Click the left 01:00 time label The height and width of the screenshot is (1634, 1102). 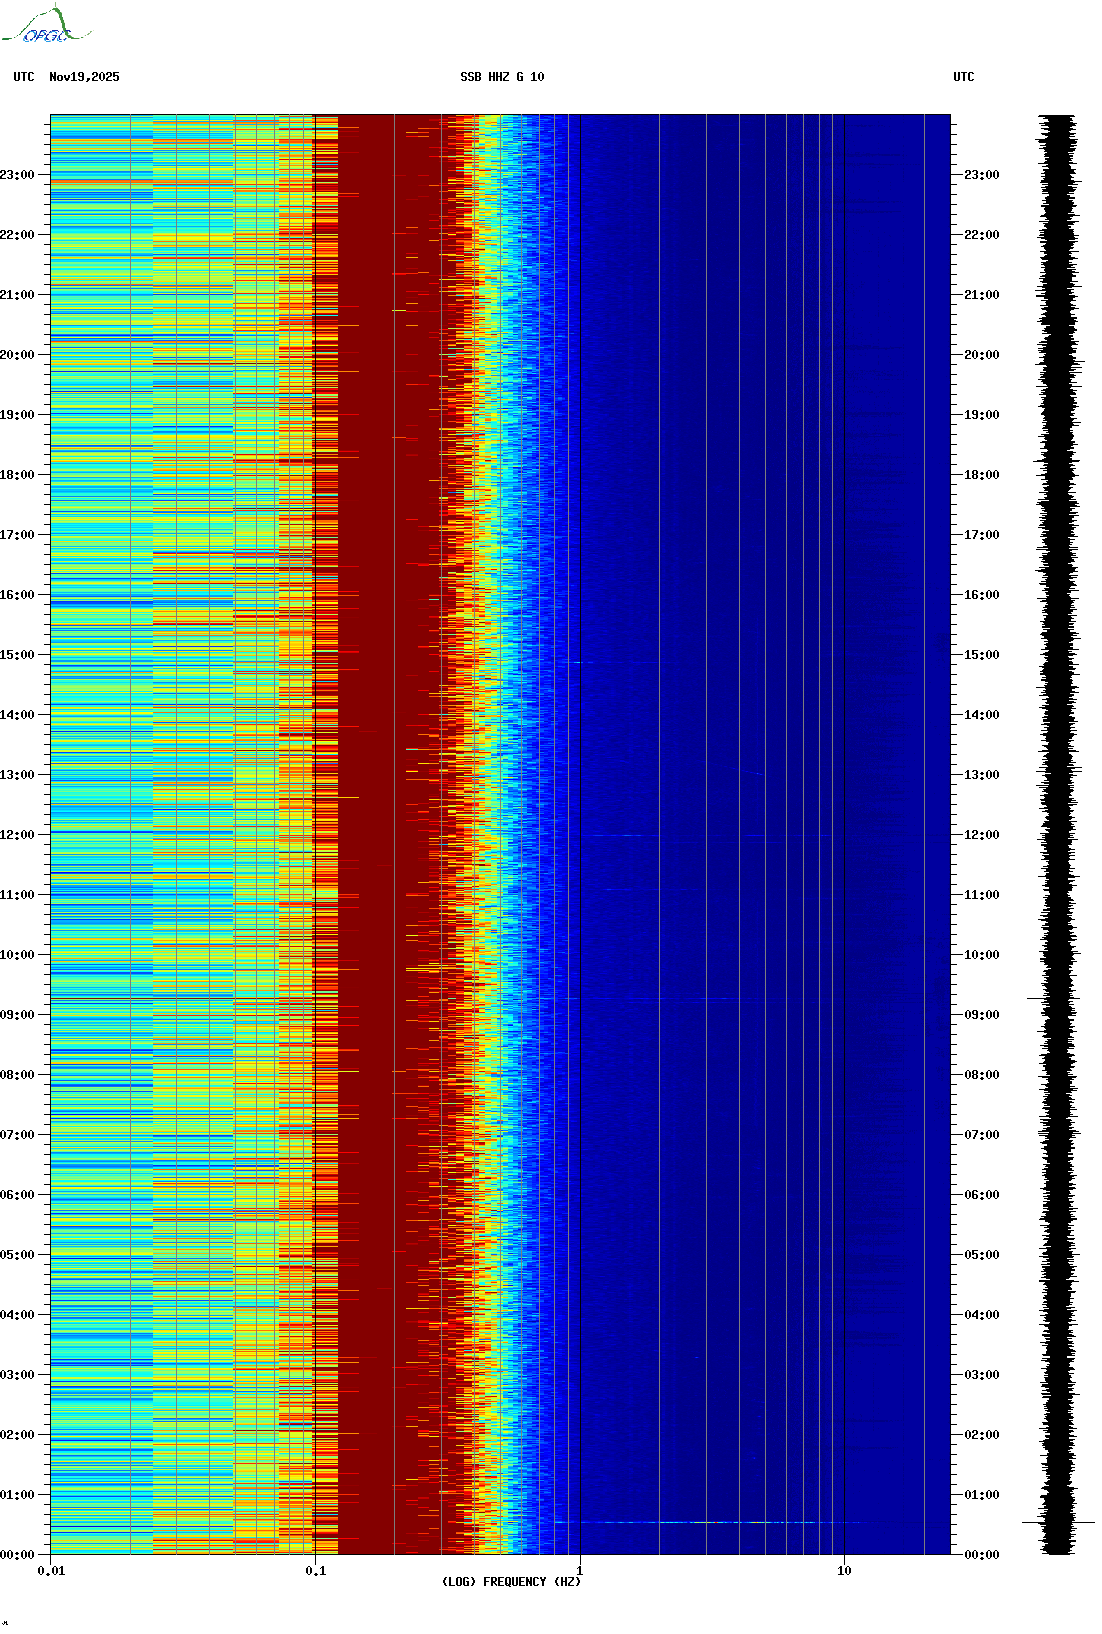pos(17,1495)
